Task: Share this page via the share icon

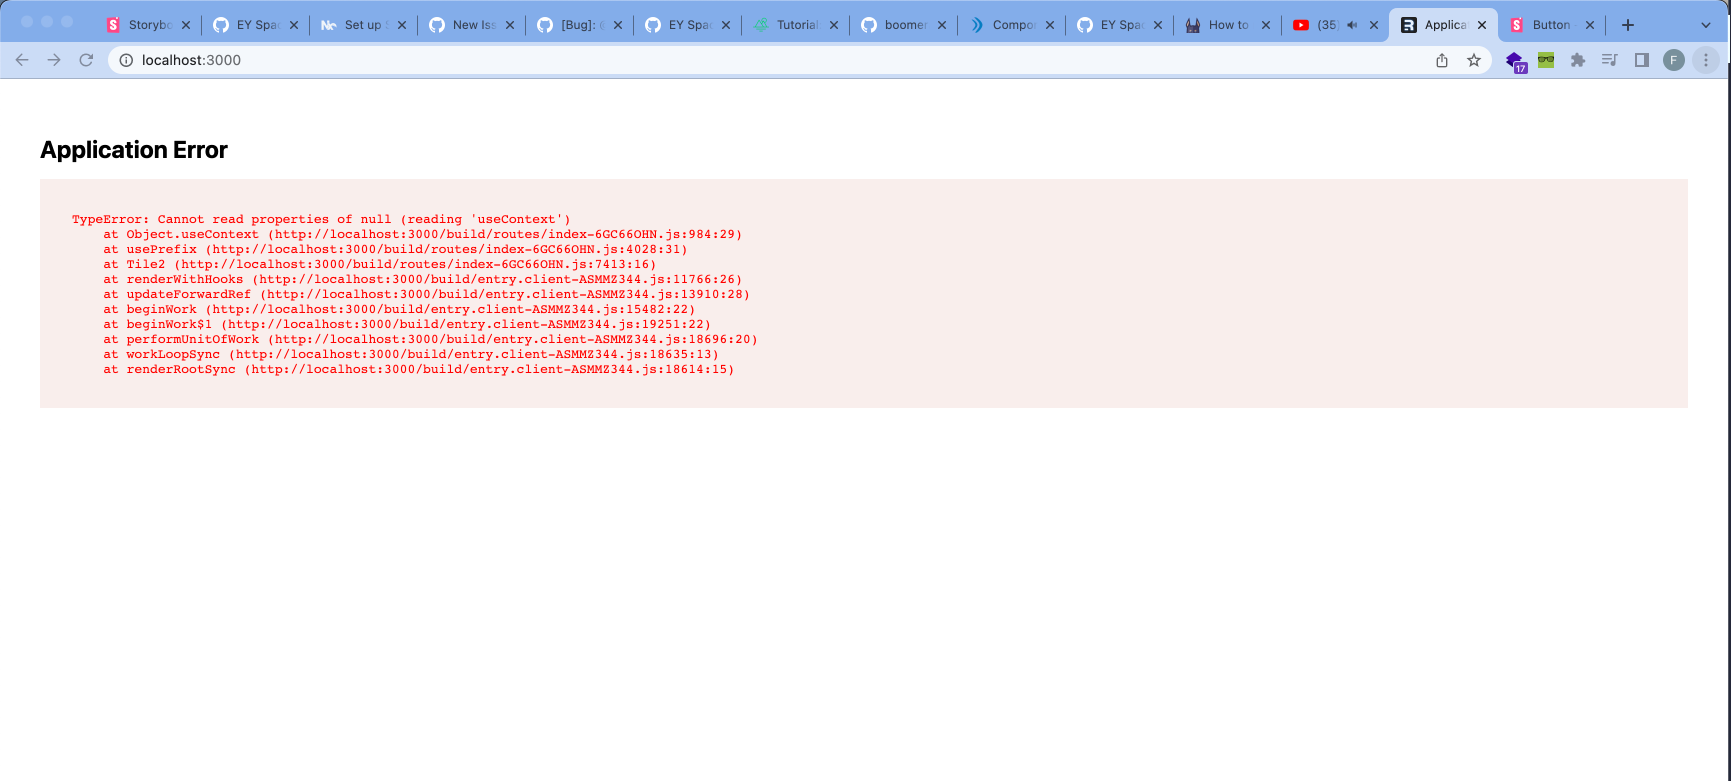Action: point(1442,60)
